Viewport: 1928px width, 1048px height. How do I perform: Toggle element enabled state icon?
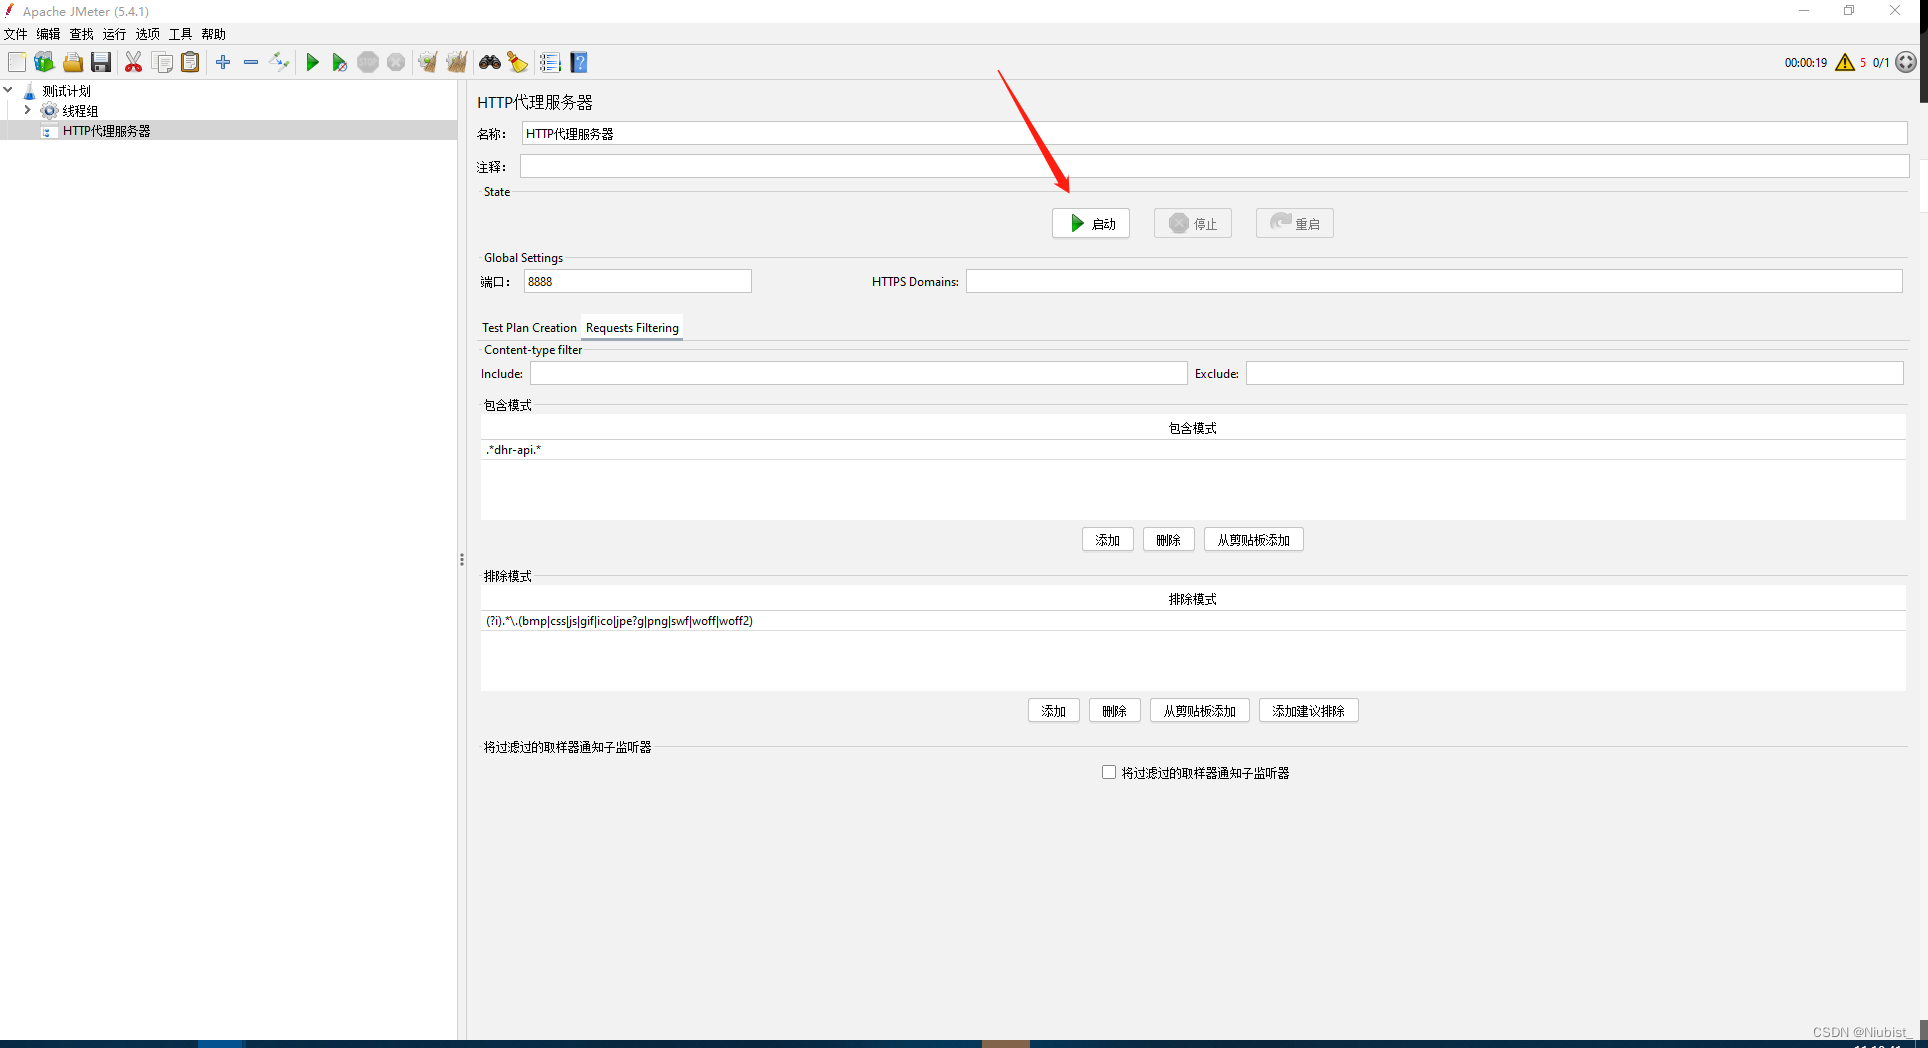(x=279, y=62)
